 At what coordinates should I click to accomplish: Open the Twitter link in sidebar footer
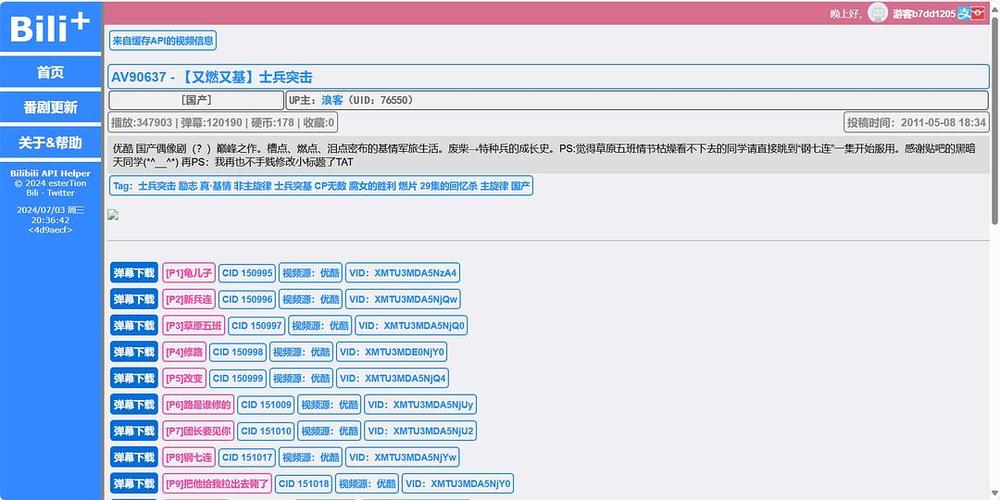point(61,193)
